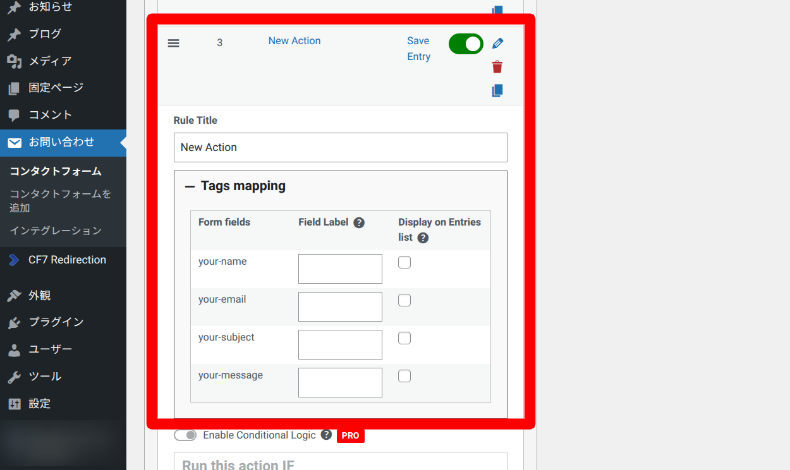Click the wrench icon beside ツール
790x470 pixels.
(14, 377)
